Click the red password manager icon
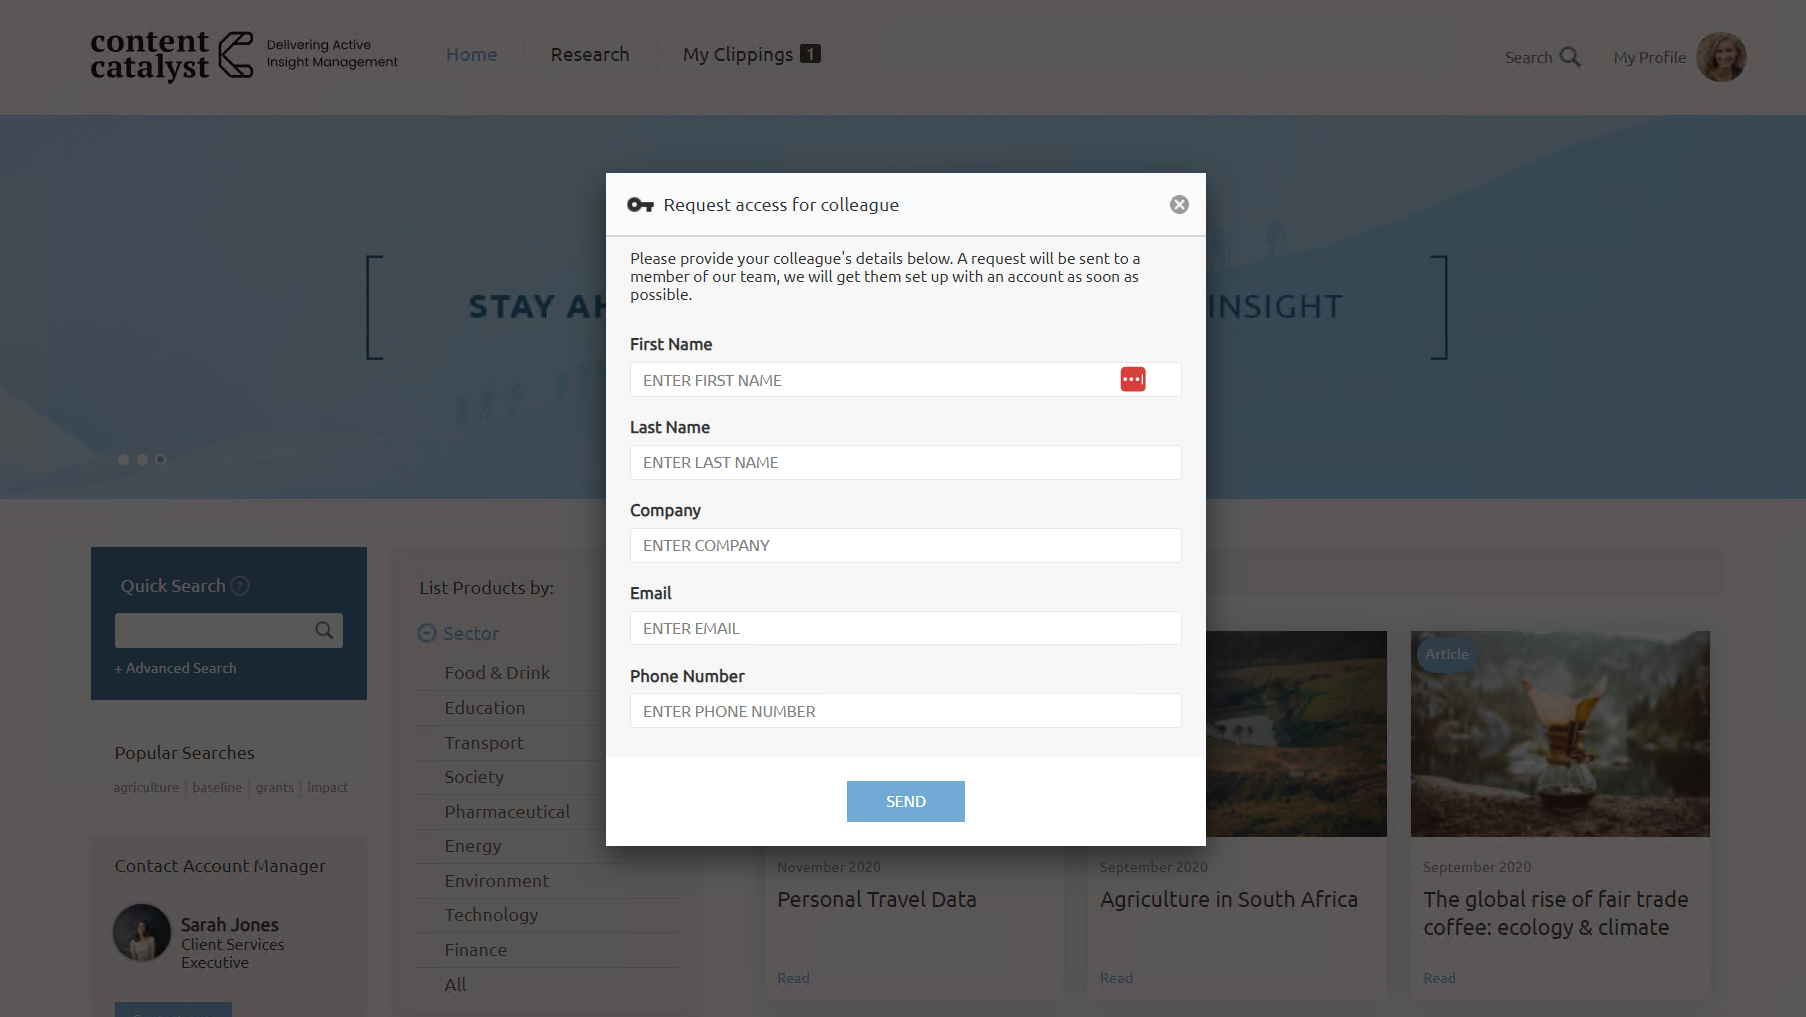 coord(1132,380)
